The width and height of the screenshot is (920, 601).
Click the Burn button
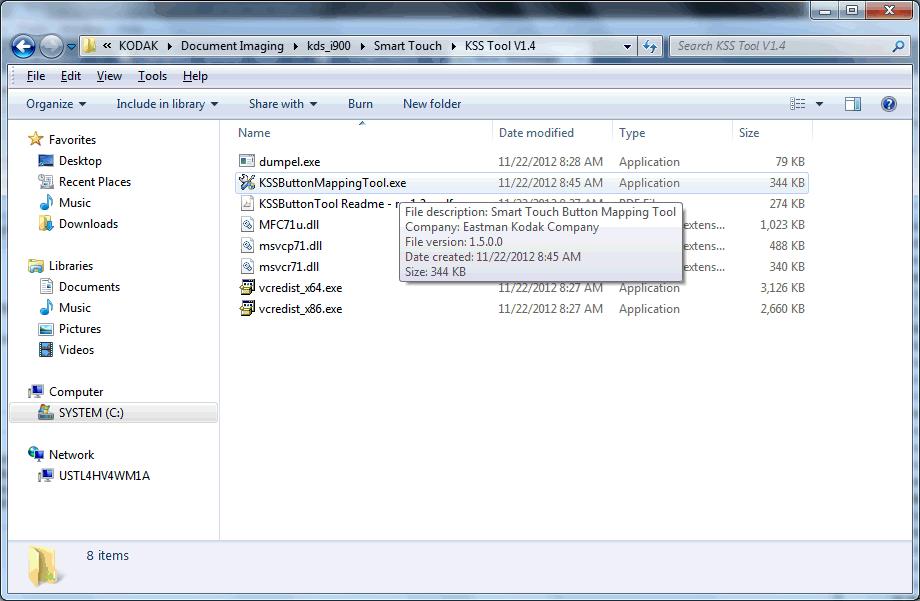[360, 104]
